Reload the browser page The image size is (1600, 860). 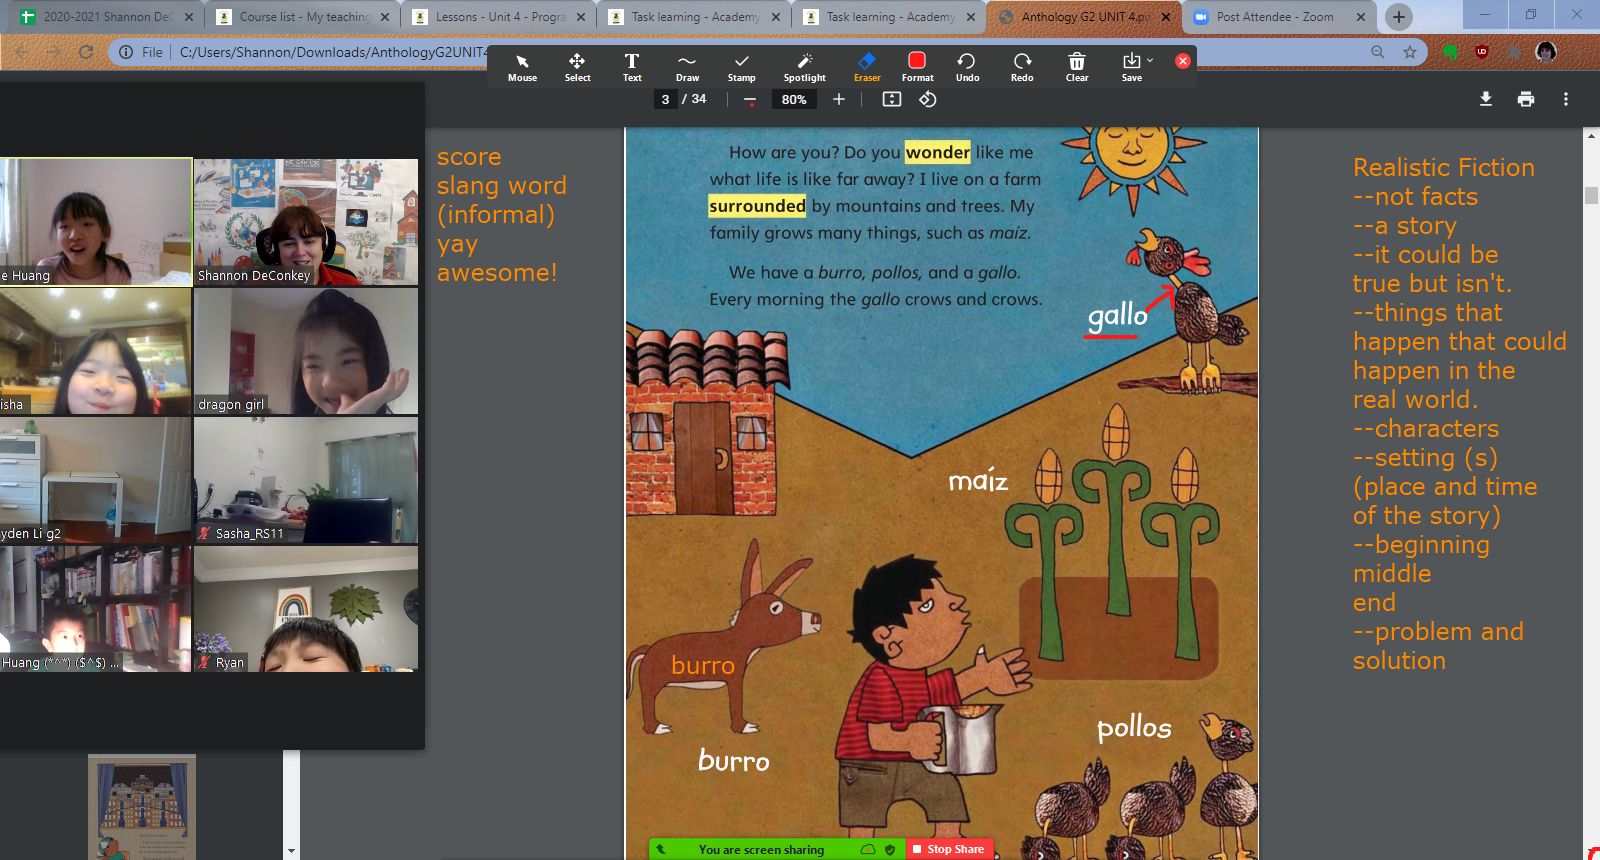pos(86,52)
